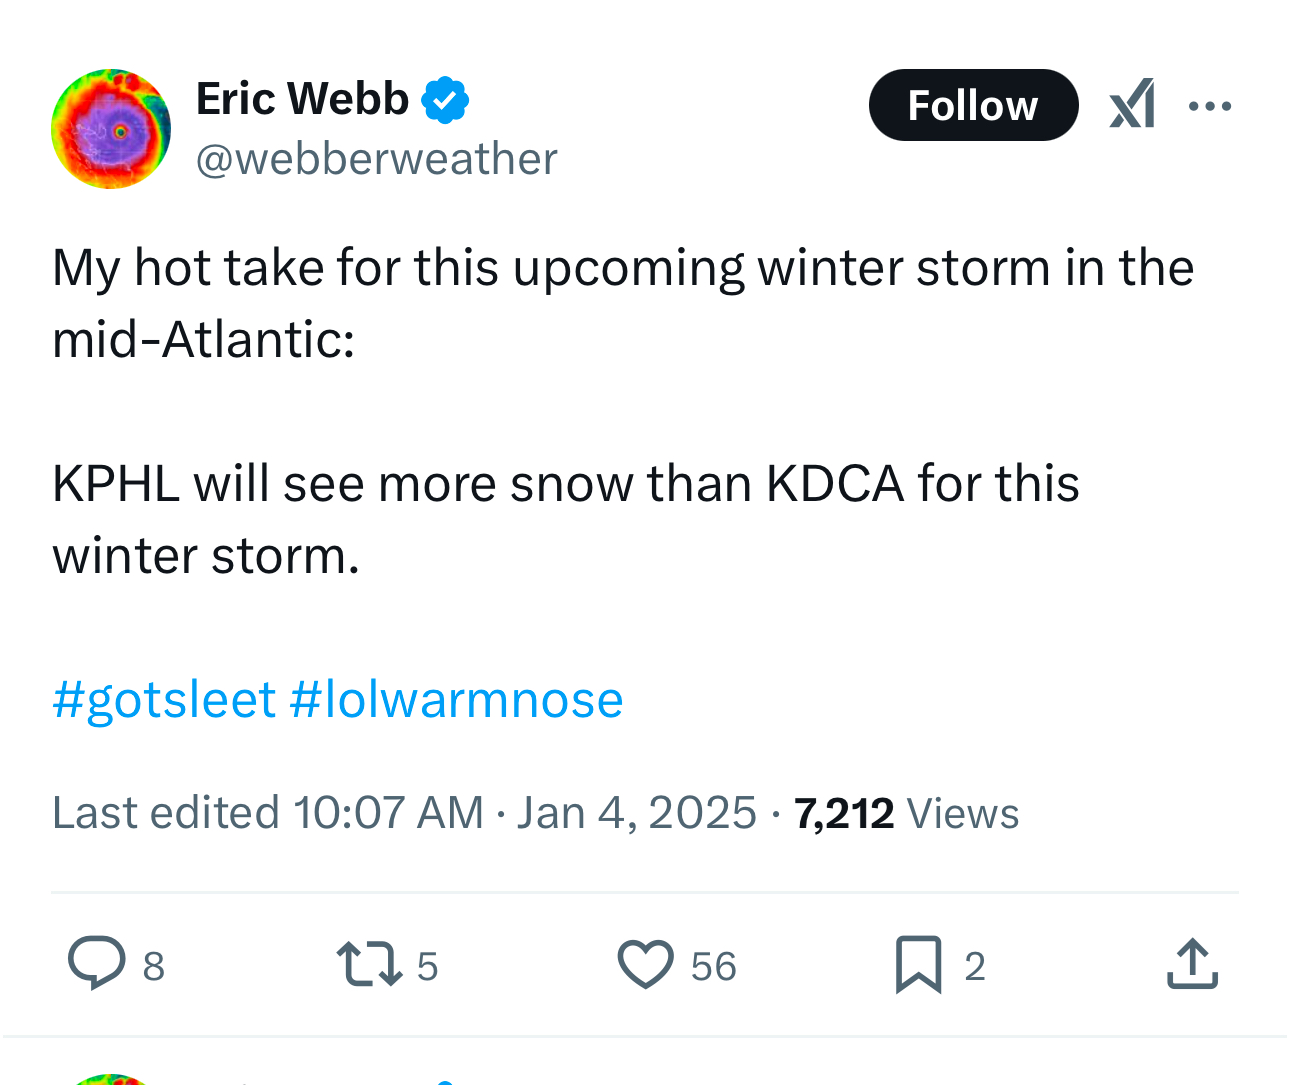
Task: Open the 7,212 Views analytics
Action: (x=907, y=813)
